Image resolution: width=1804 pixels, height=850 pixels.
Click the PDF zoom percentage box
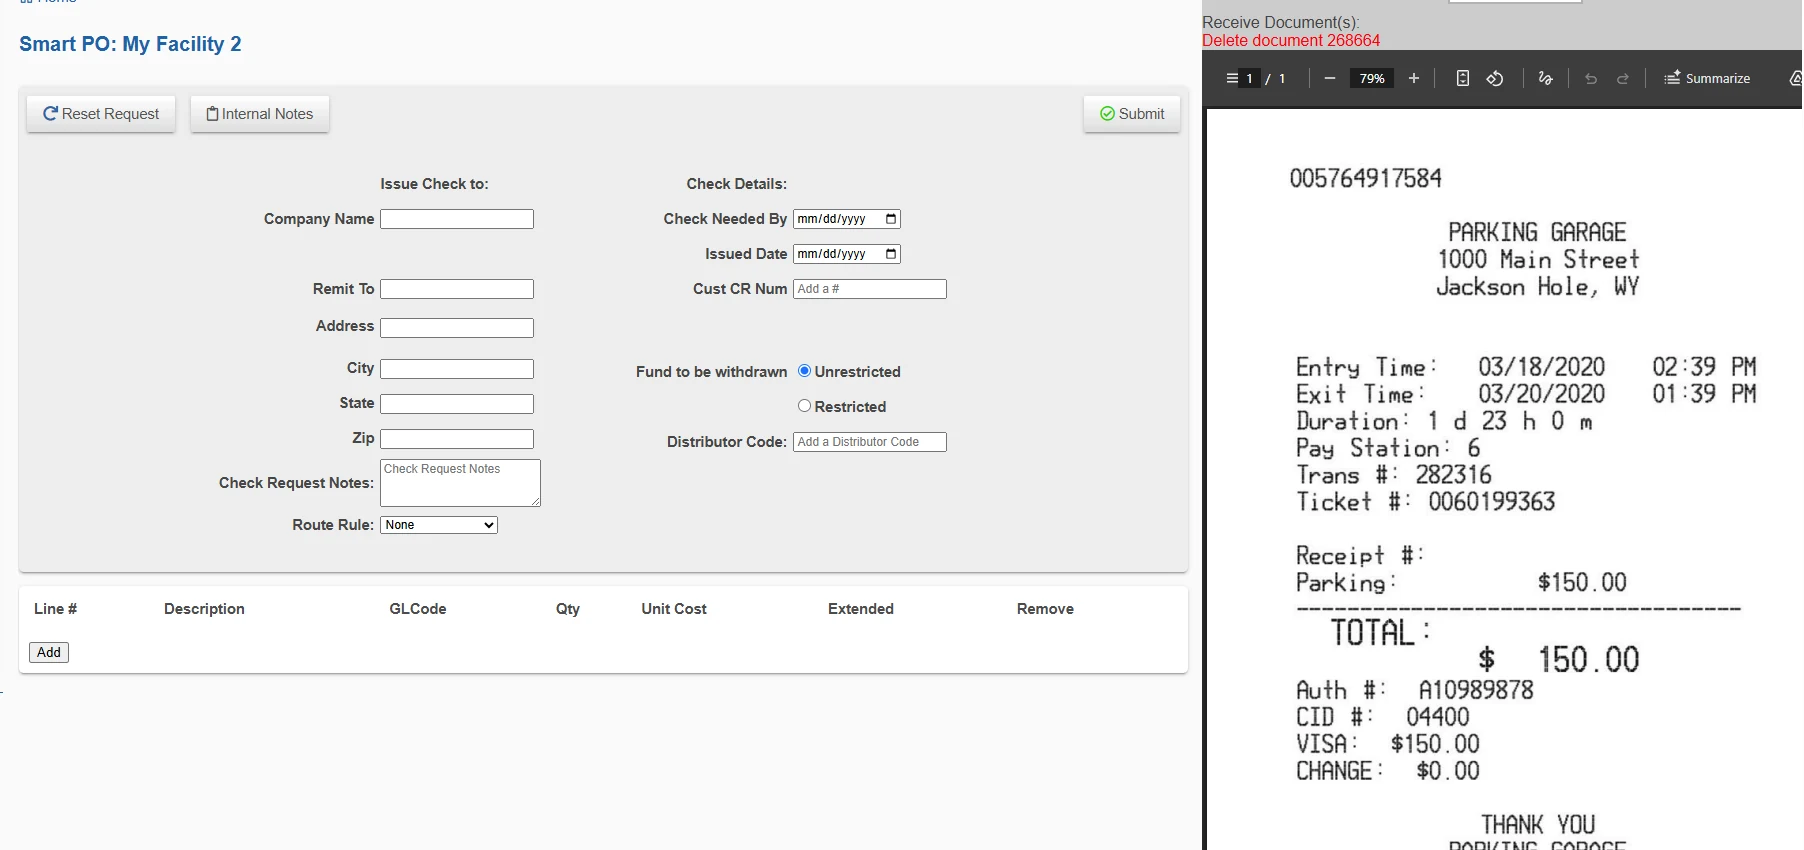click(x=1372, y=78)
